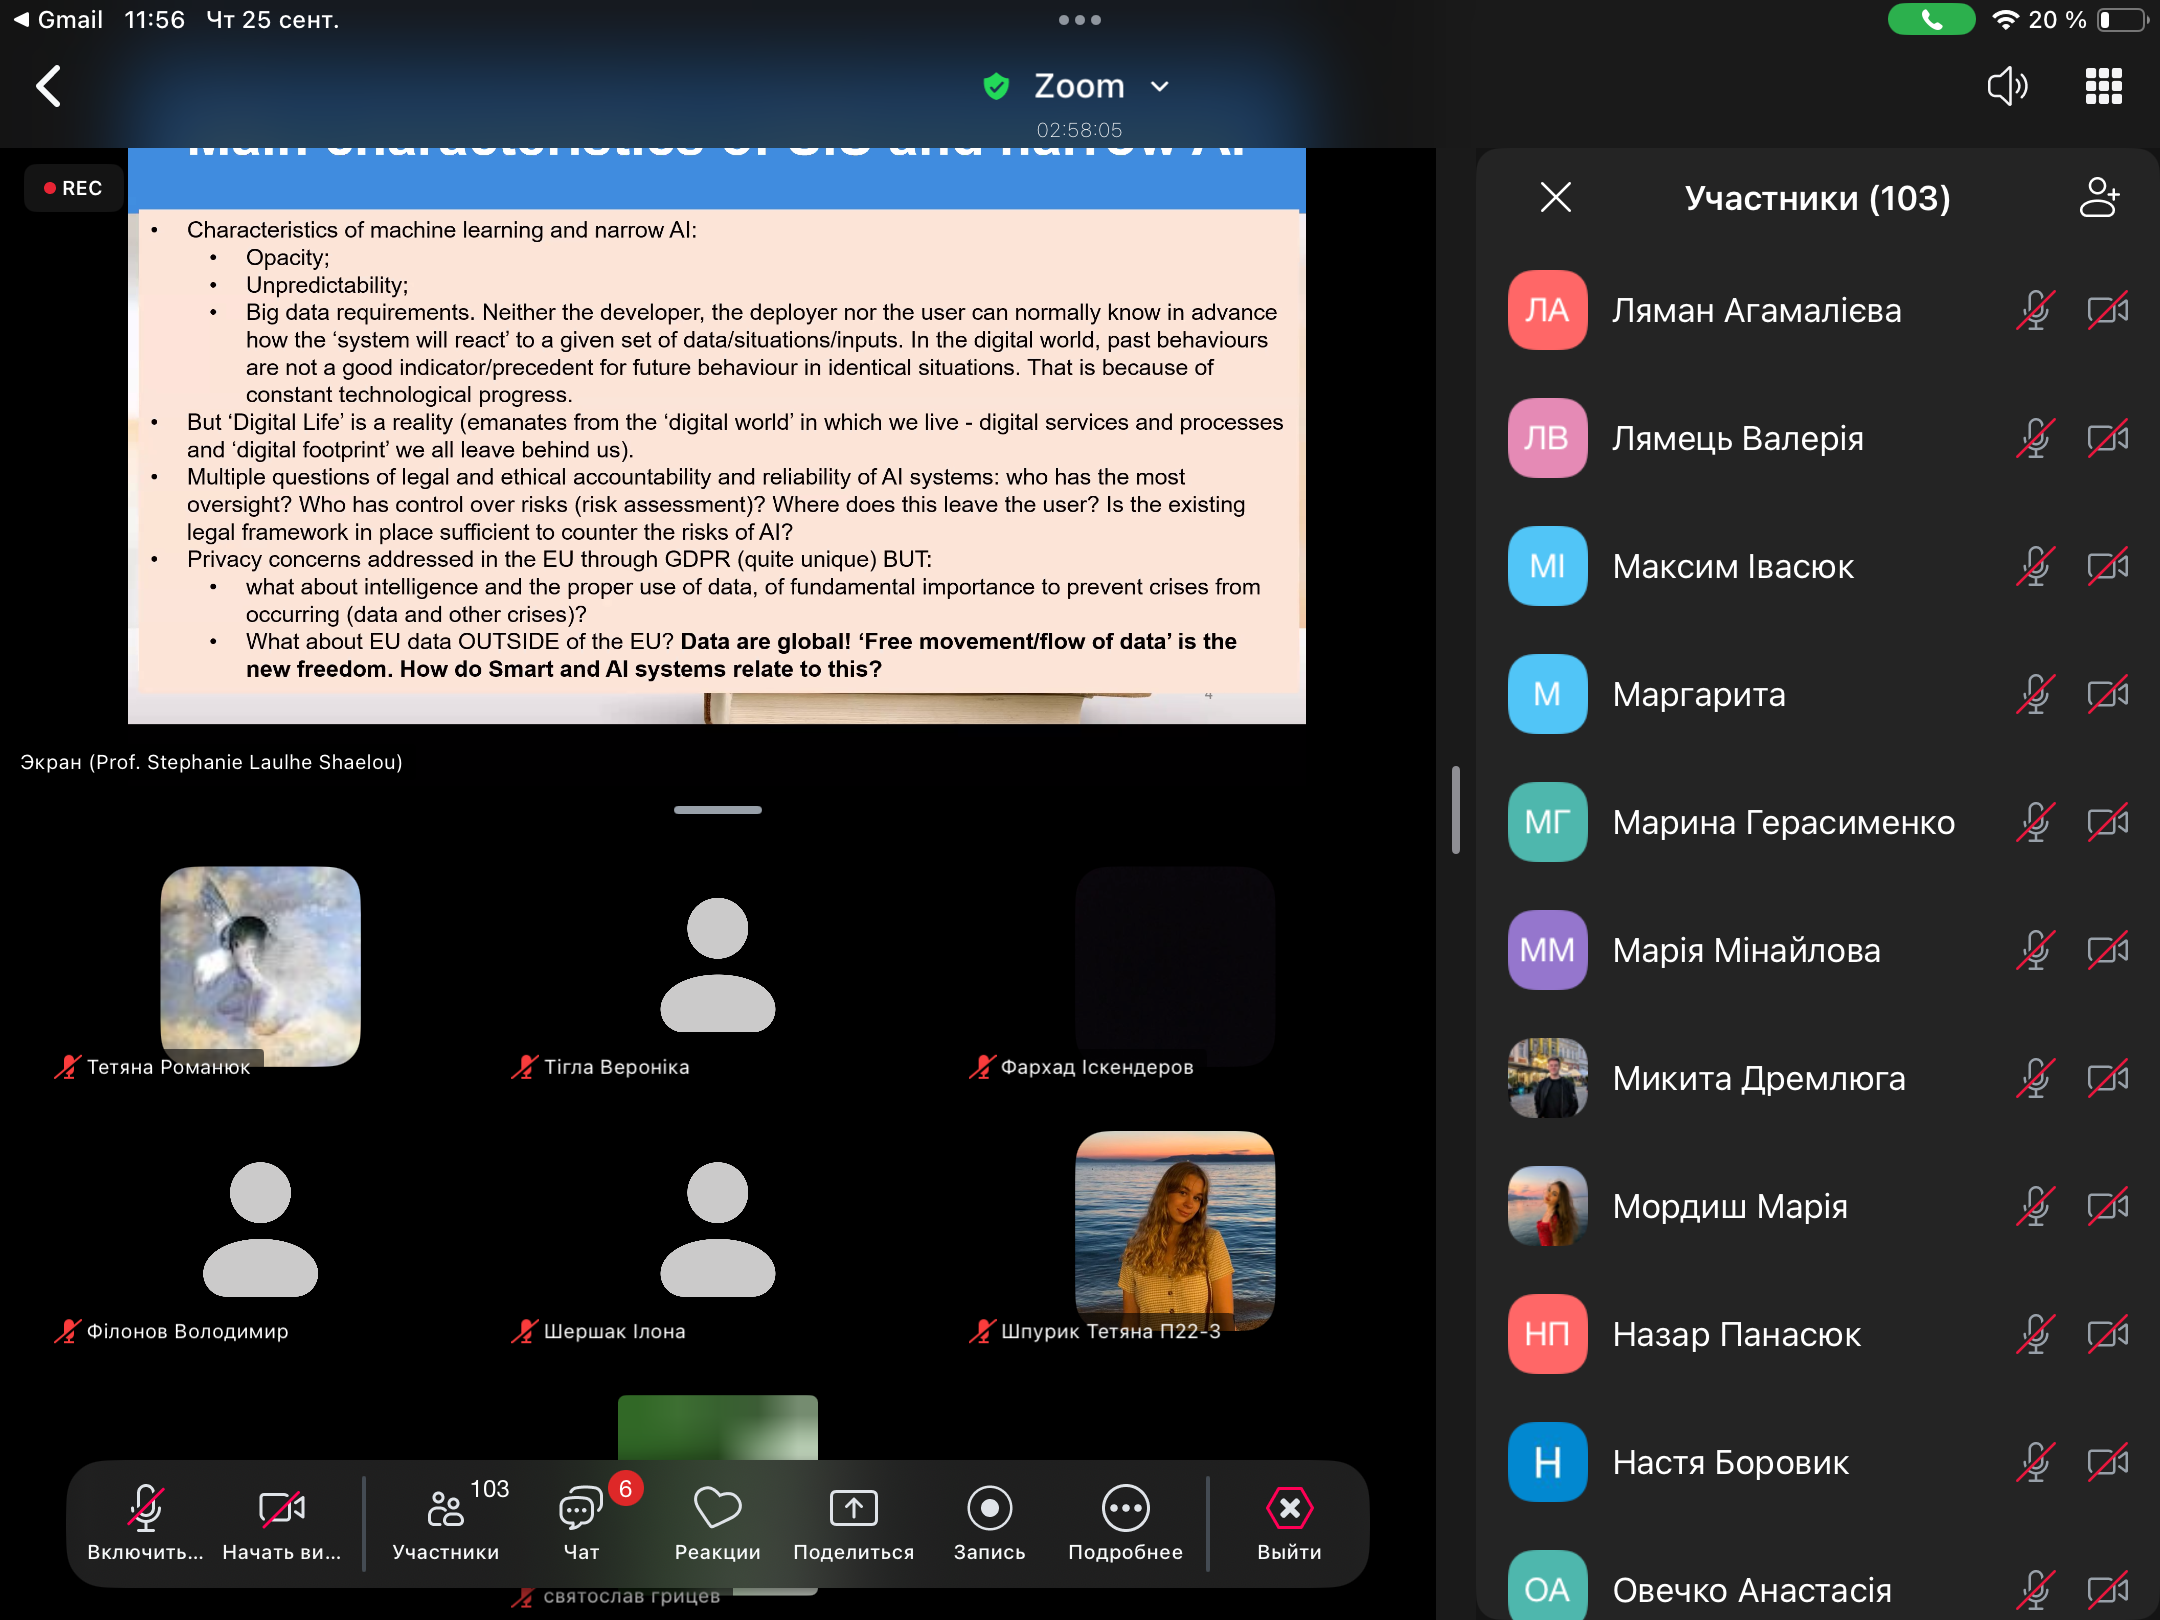Return to Gmail via back link
Image resolution: width=2160 pixels, height=1620 pixels.
click(x=58, y=20)
